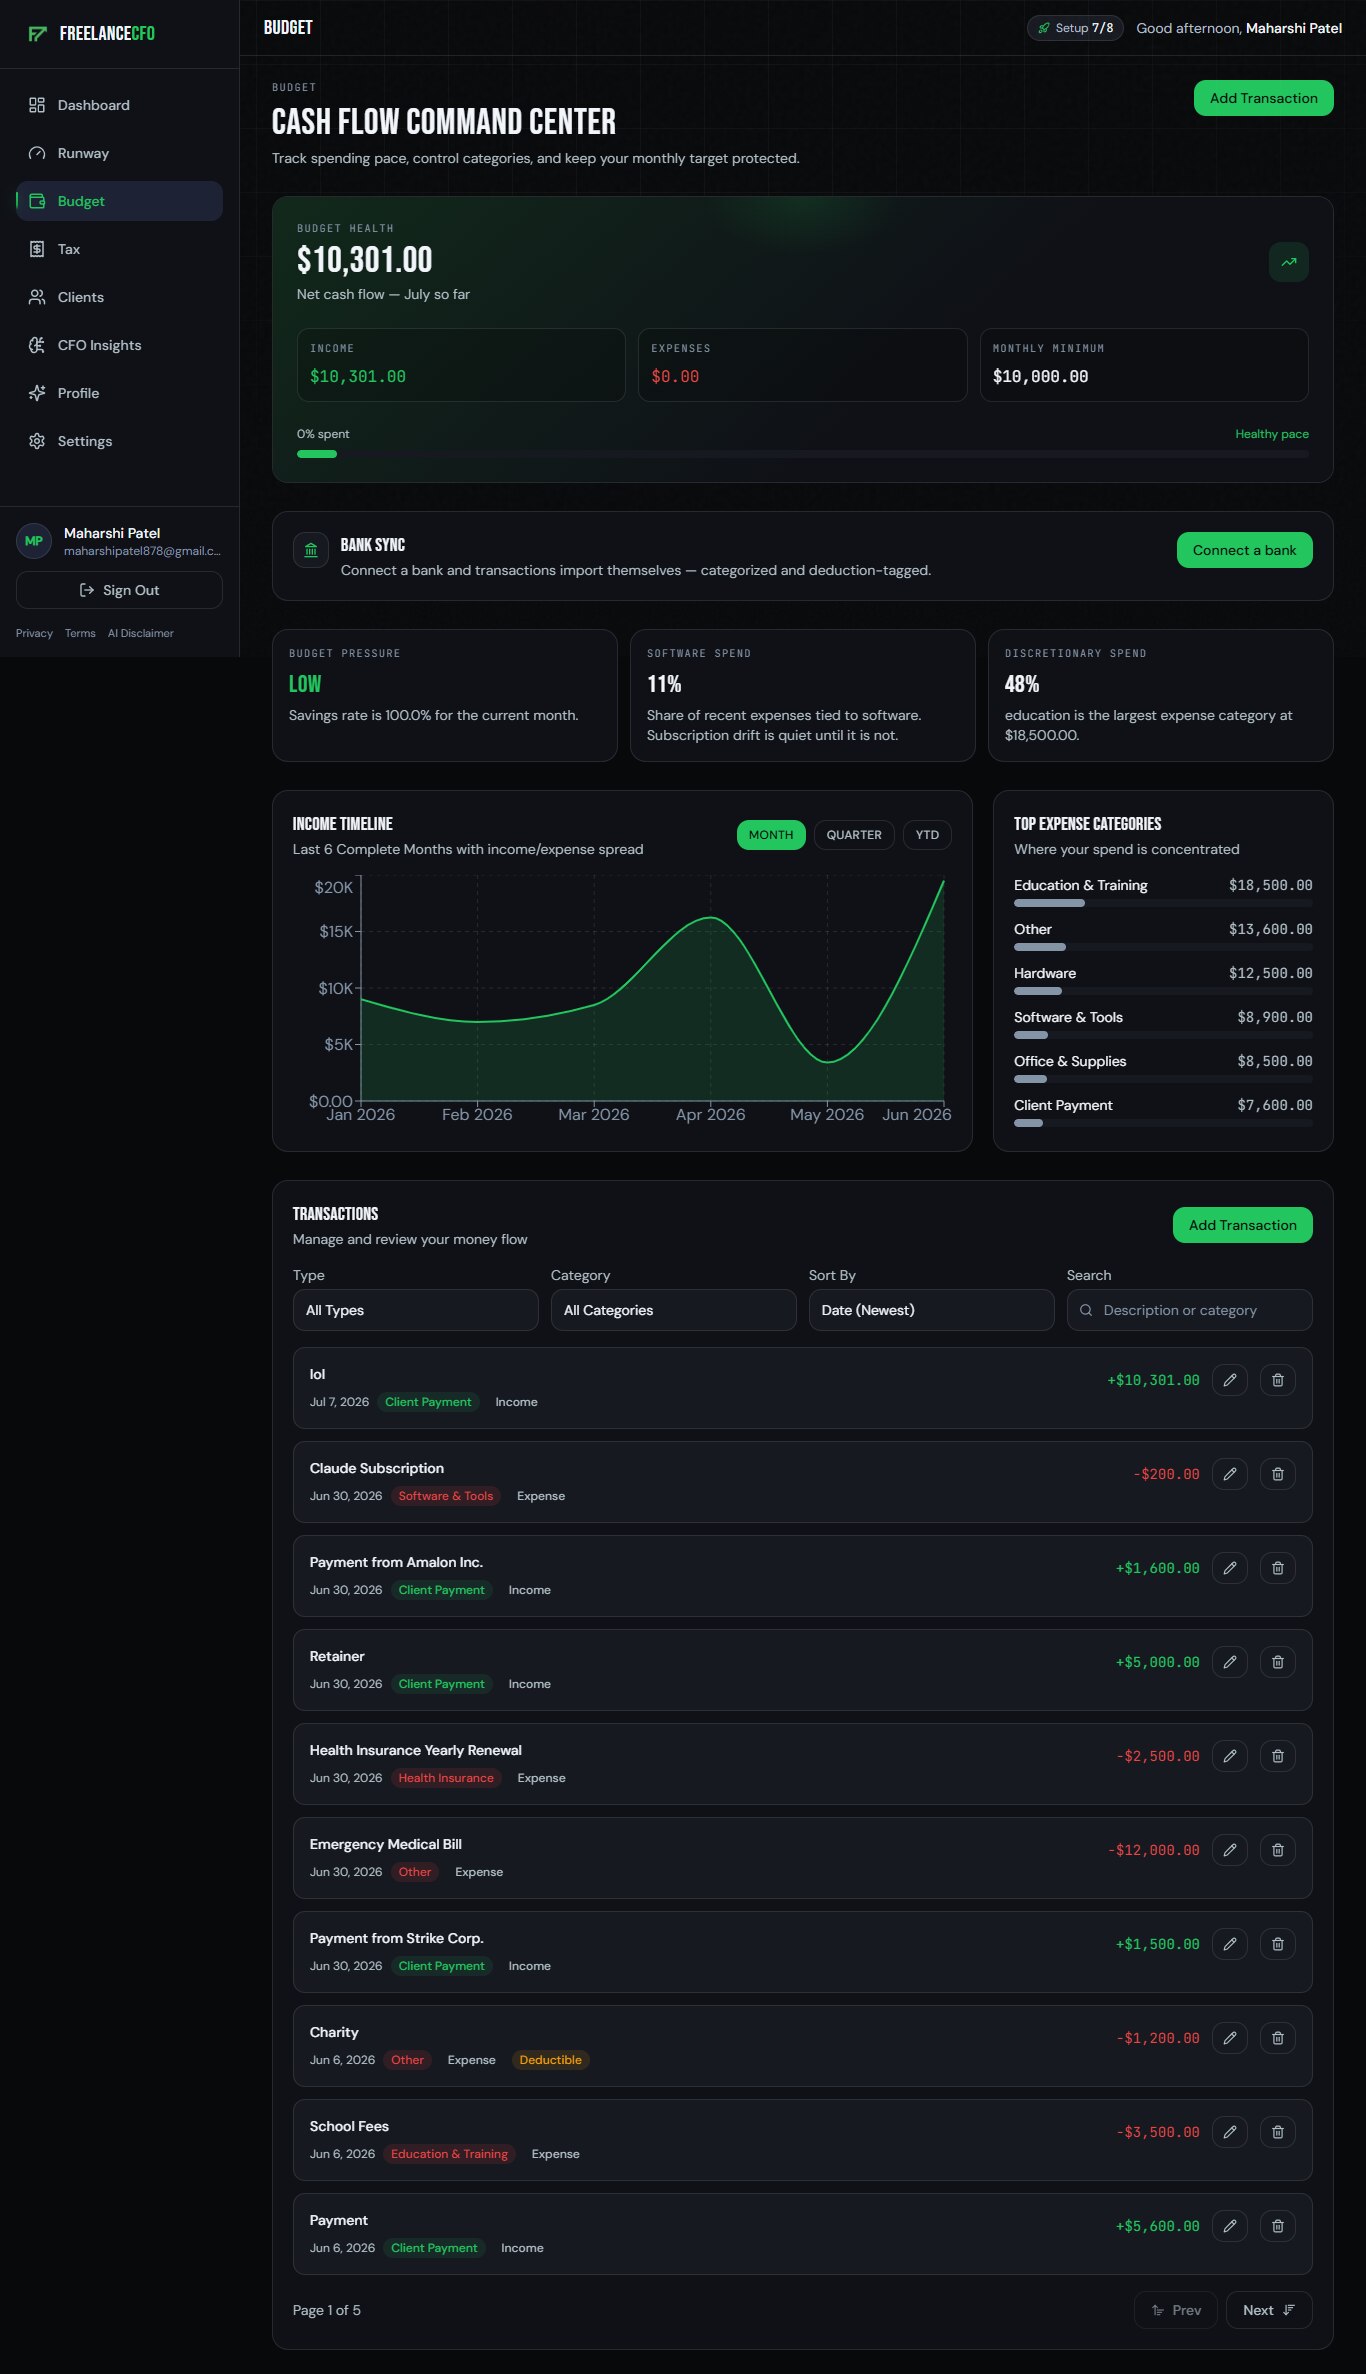Edit the Charity transaction
Image resolution: width=1366 pixels, height=2374 pixels.
[1230, 2038]
